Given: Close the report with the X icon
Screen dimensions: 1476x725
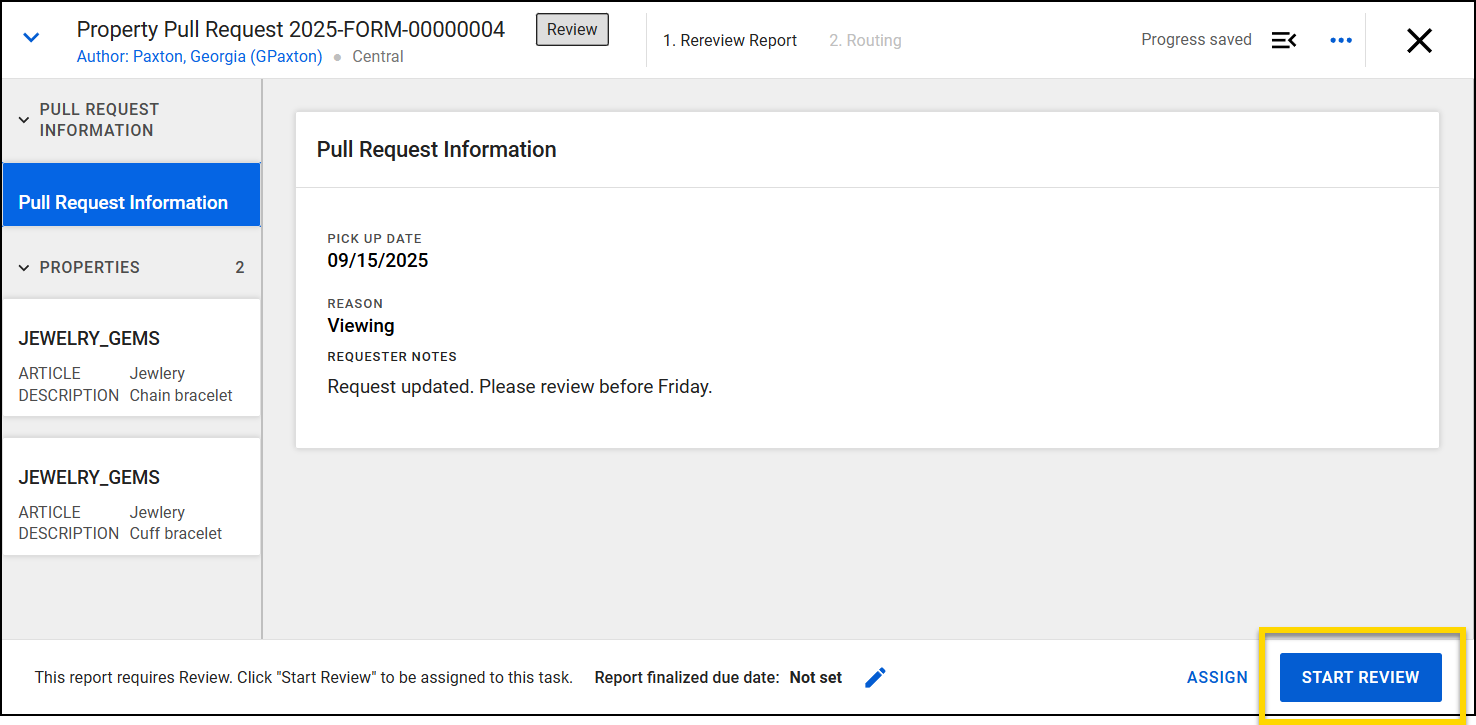Looking at the screenshot, I should (1419, 40).
